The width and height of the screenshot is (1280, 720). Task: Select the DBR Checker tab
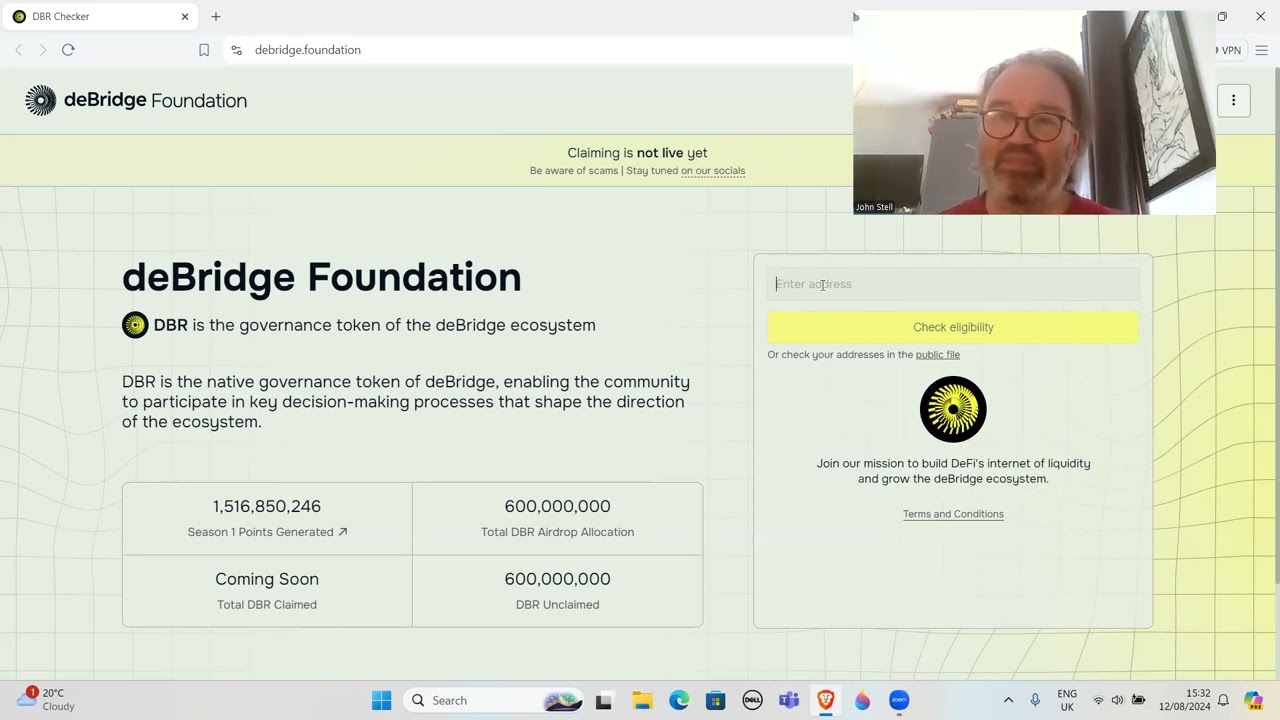(x=100, y=17)
